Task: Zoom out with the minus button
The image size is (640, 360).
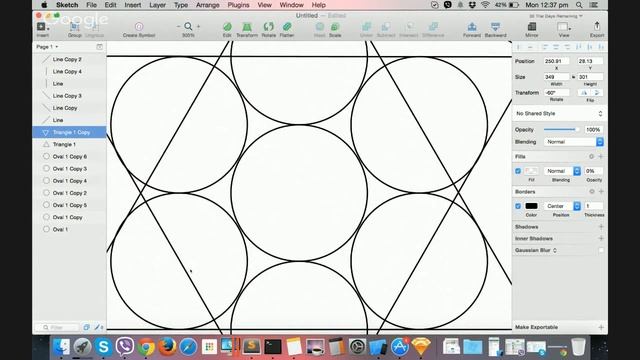Action: pyautogui.click(x=178, y=27)
